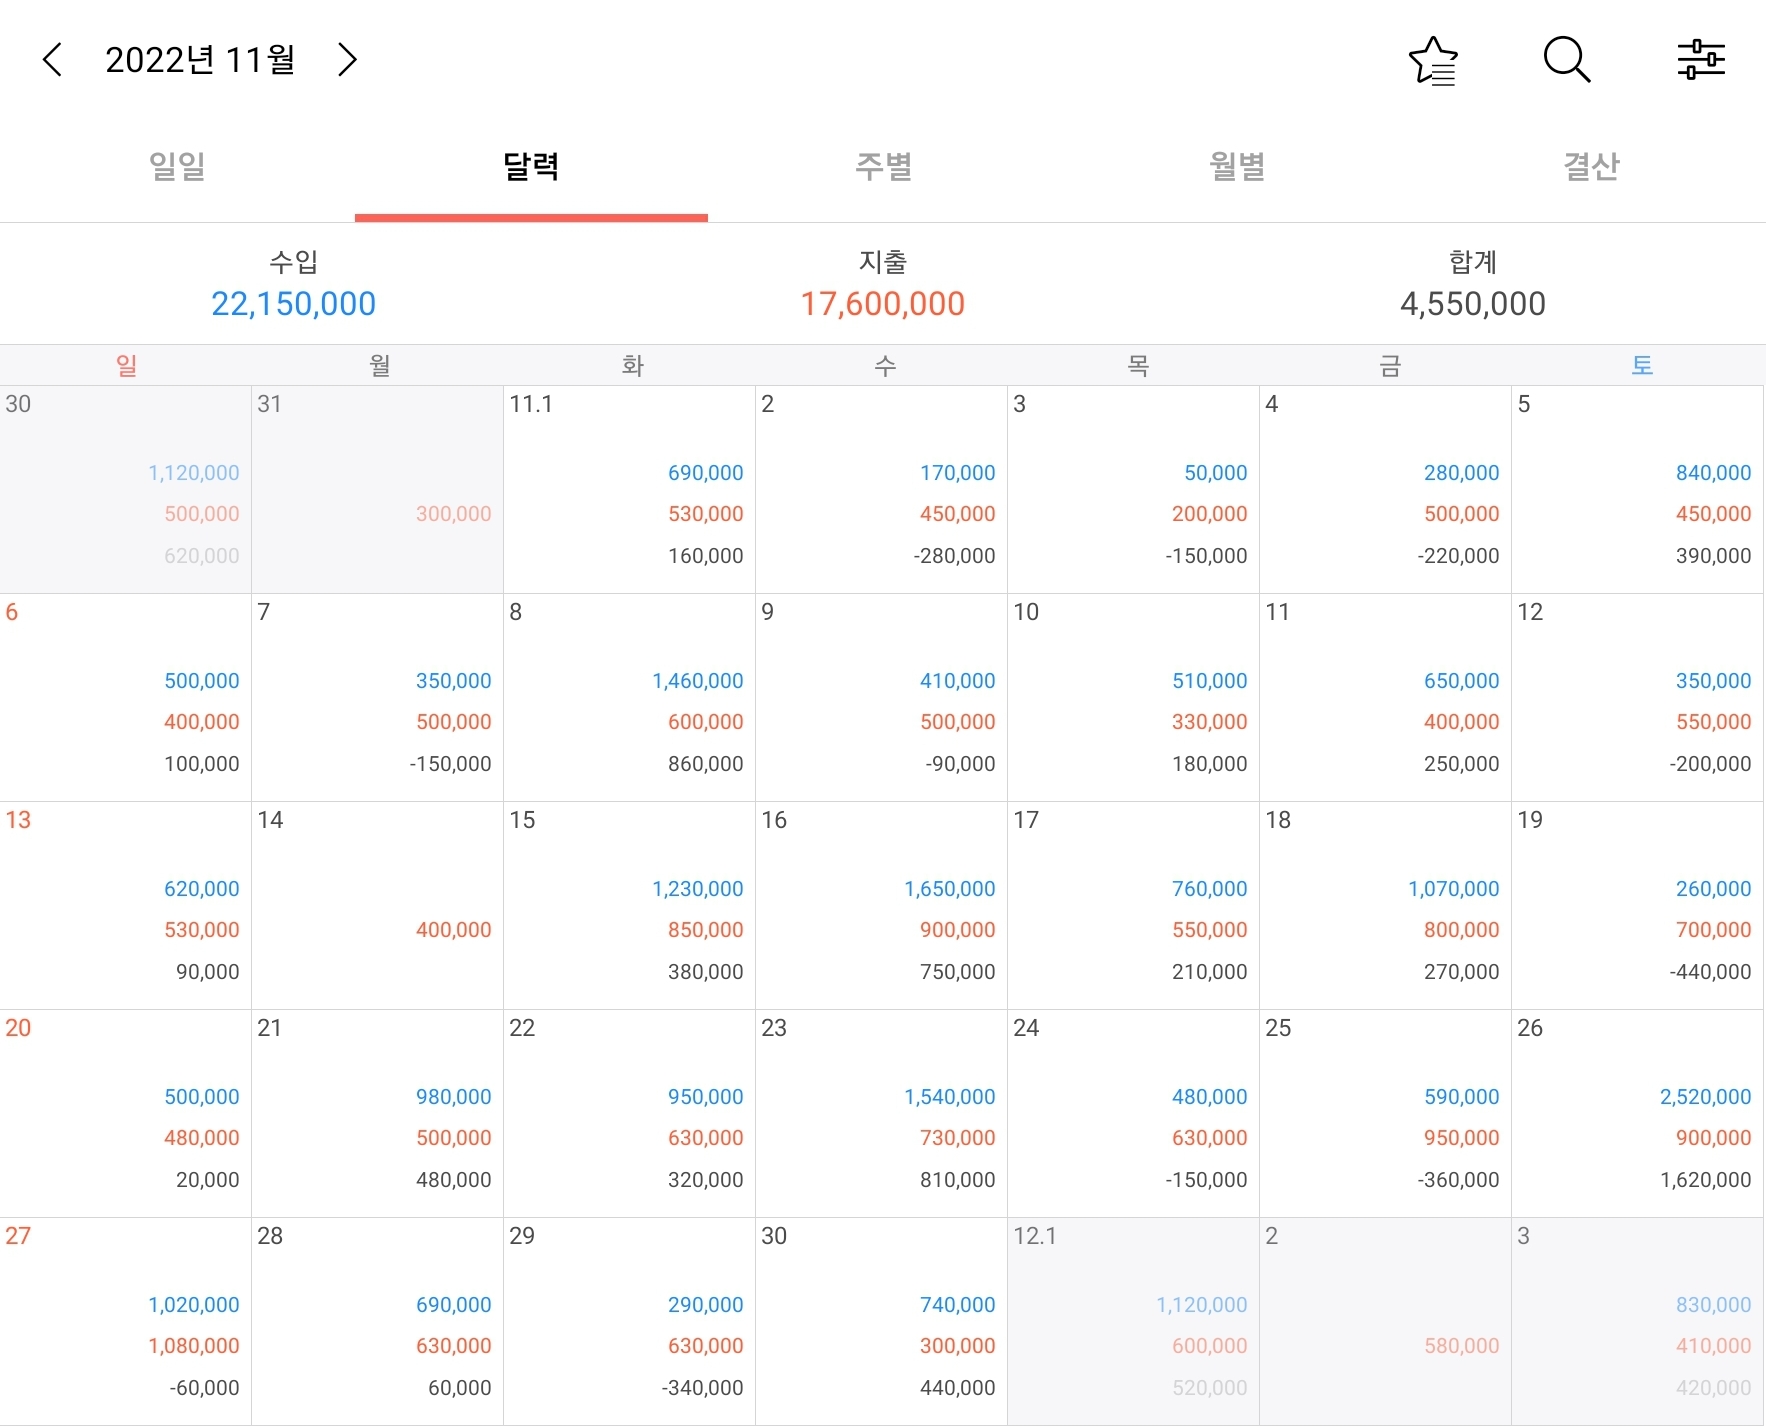Select the day 31 previous-month cell
1766x1426 pixels.
(x=377, y=489)
